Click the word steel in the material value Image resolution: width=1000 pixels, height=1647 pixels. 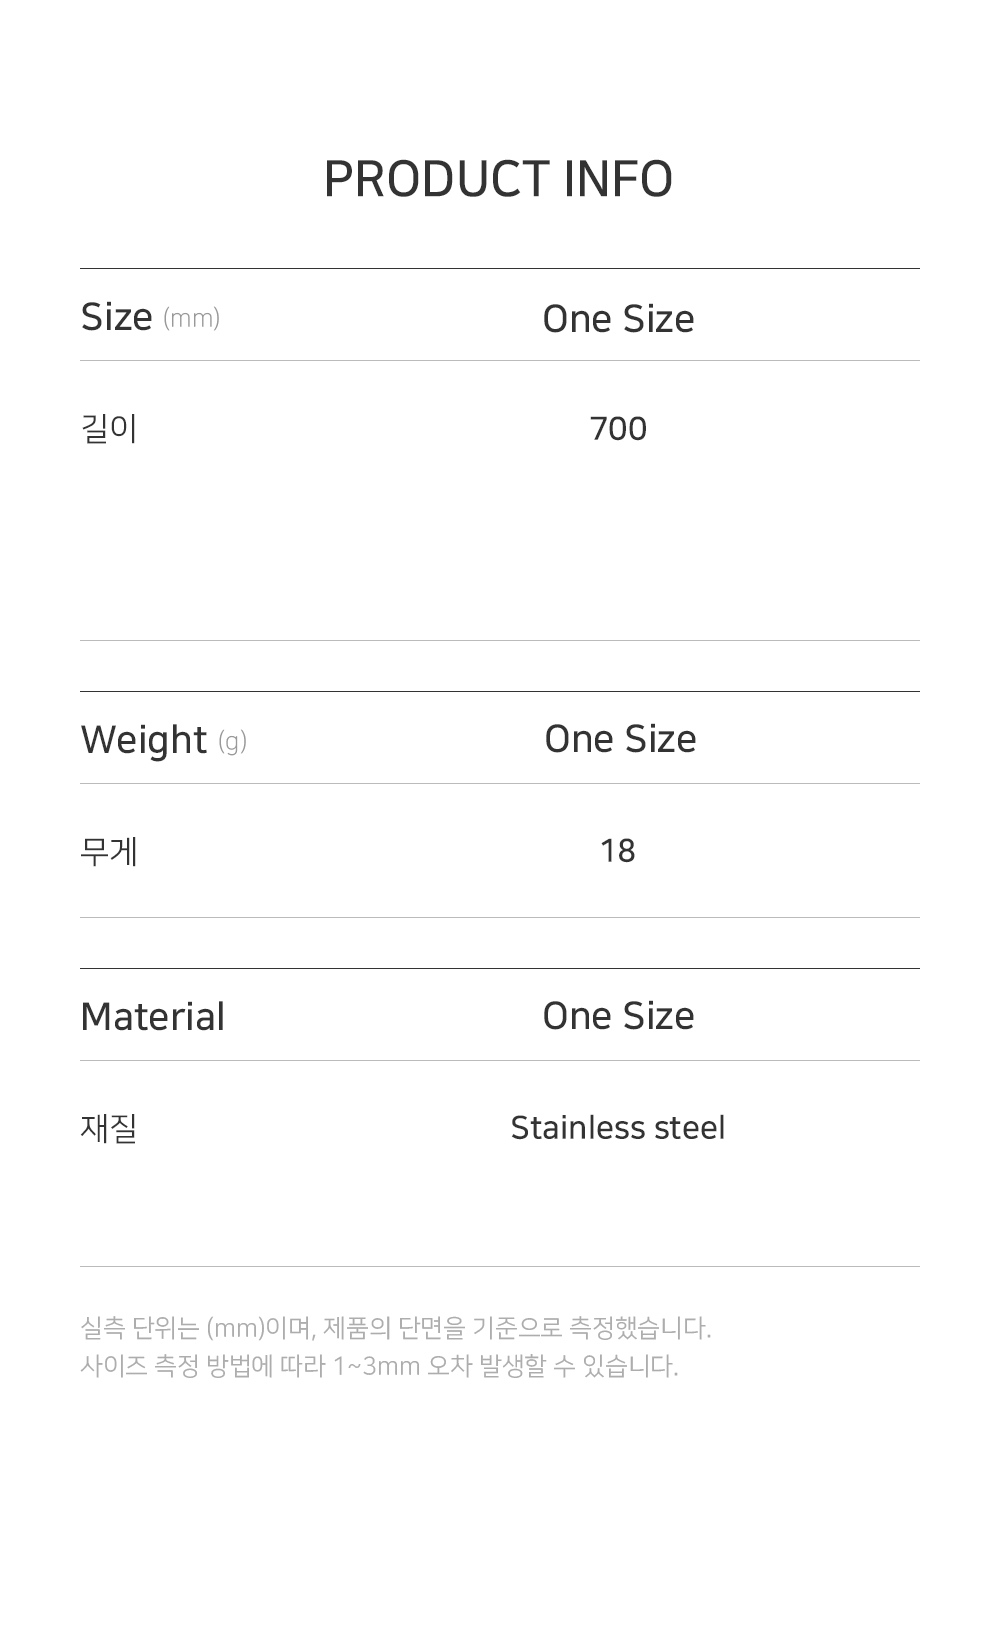(x=689, y=1128)
